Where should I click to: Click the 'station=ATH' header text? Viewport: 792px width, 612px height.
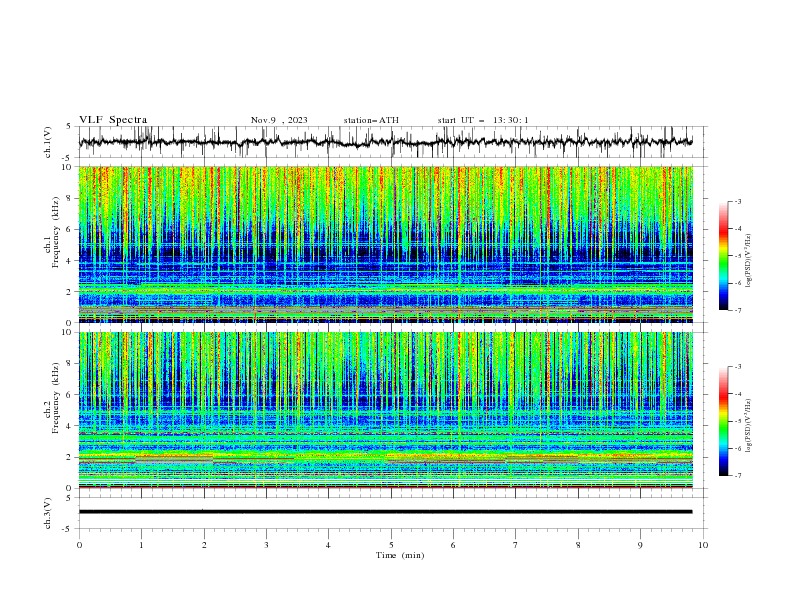(371, 120)
